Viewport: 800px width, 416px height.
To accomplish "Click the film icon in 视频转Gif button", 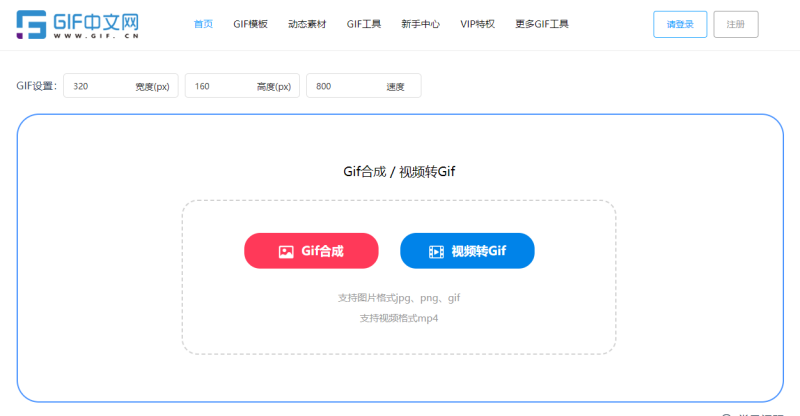I will click(x=436, y=252).
